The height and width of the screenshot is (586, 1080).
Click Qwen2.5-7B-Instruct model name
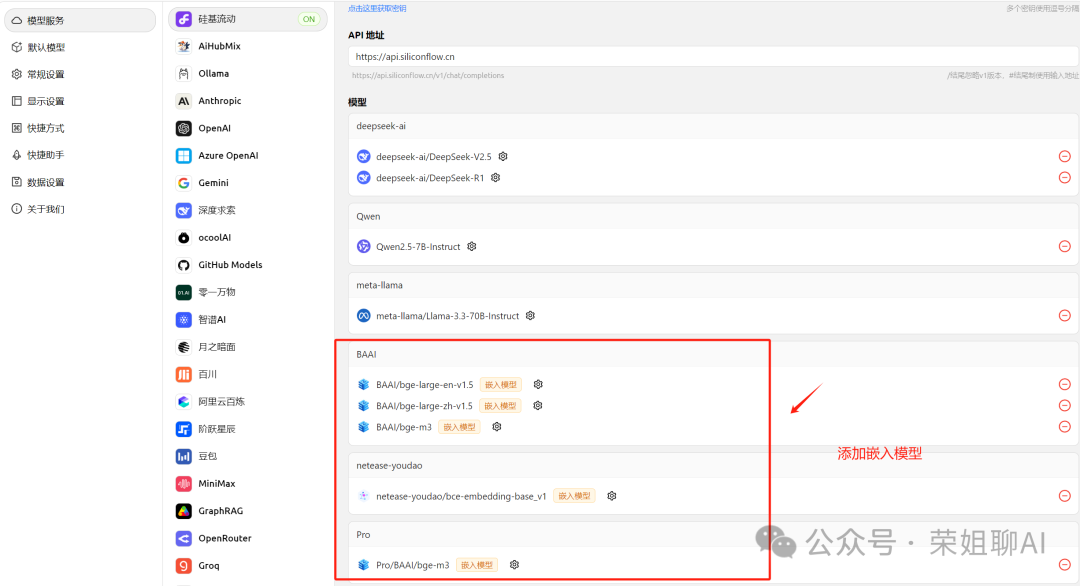click(x=418, y=247)
